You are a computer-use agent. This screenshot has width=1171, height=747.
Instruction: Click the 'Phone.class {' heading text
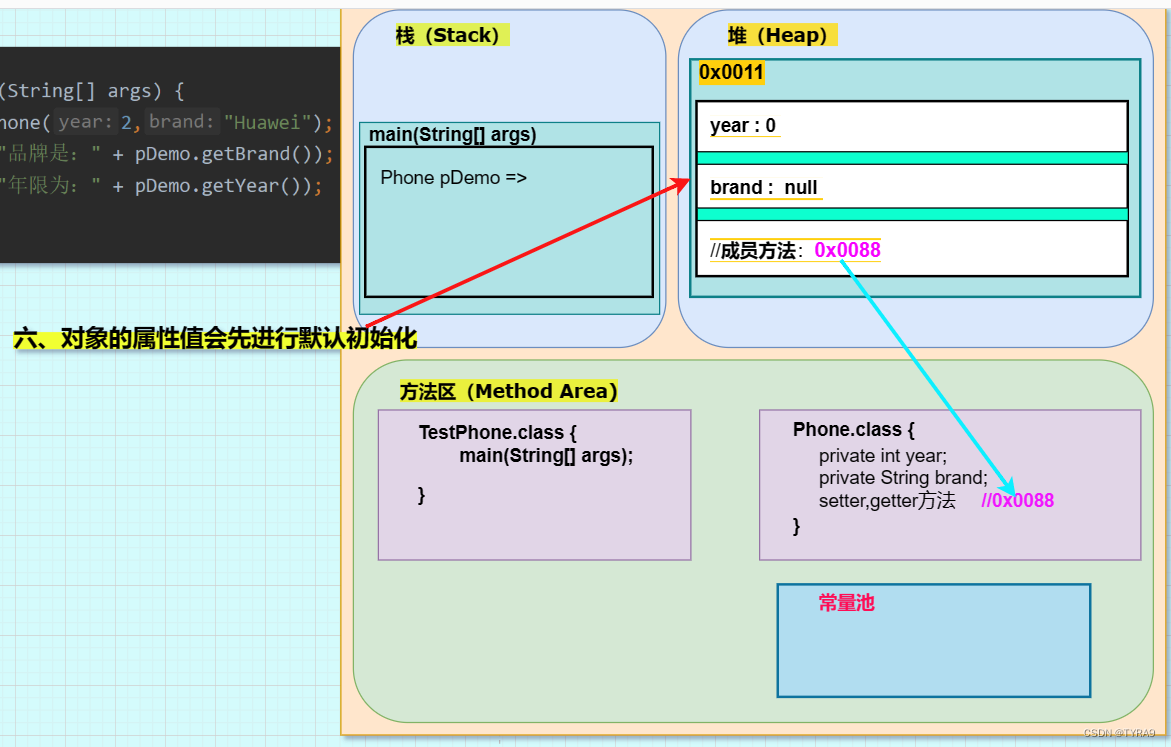pyautogui.click(x=854, y=430)
